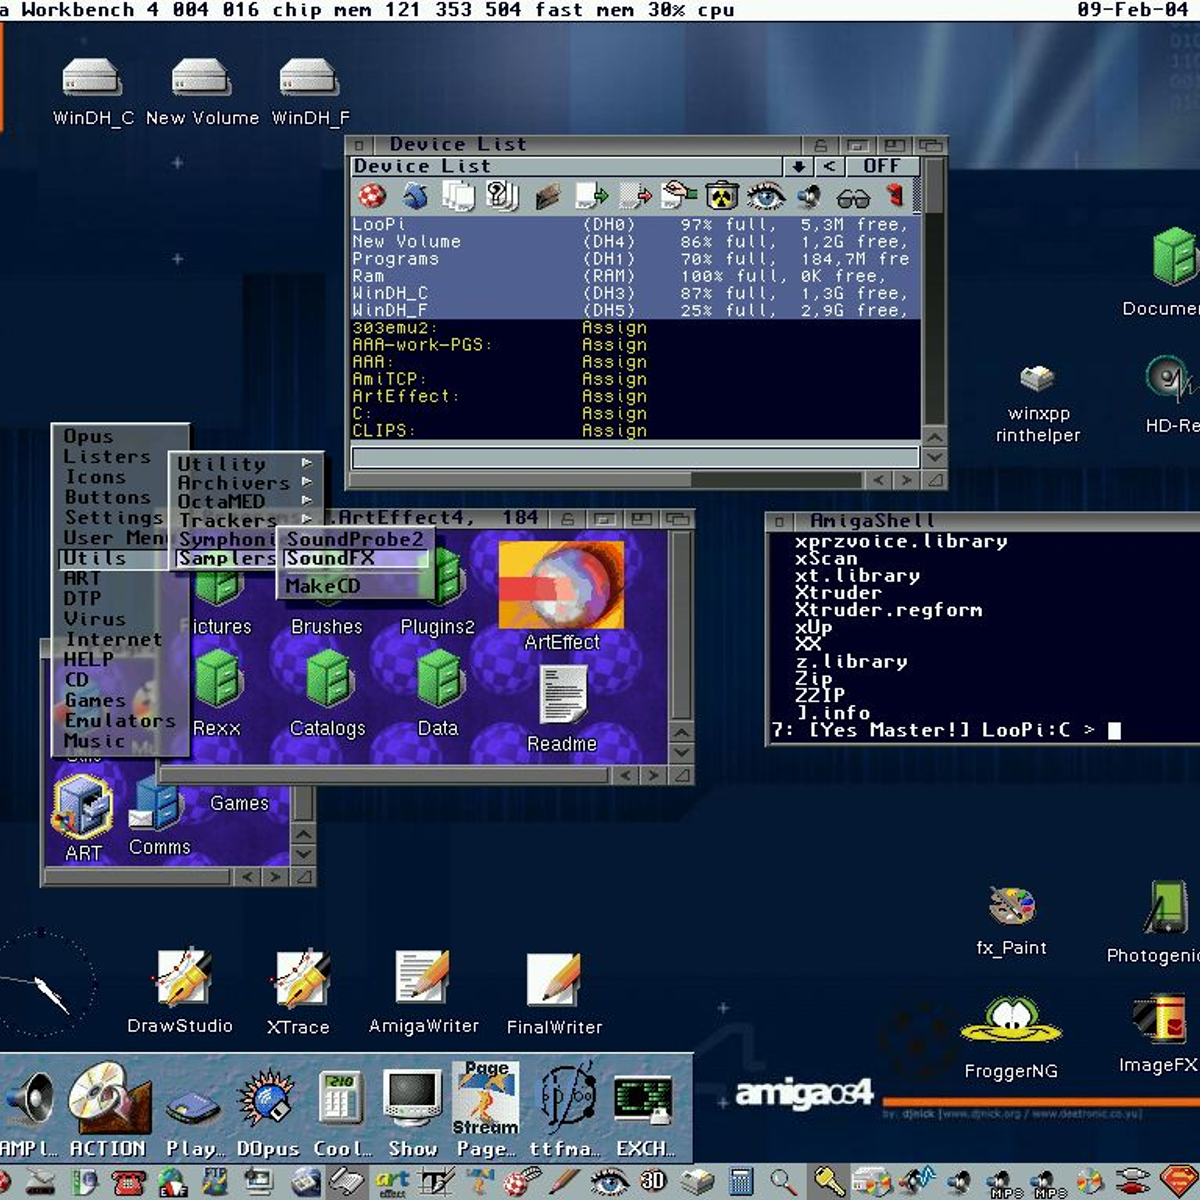Open the Emulators menu entry
This screenshot has width=1200, height=1200.
click(x=119, y=720)
